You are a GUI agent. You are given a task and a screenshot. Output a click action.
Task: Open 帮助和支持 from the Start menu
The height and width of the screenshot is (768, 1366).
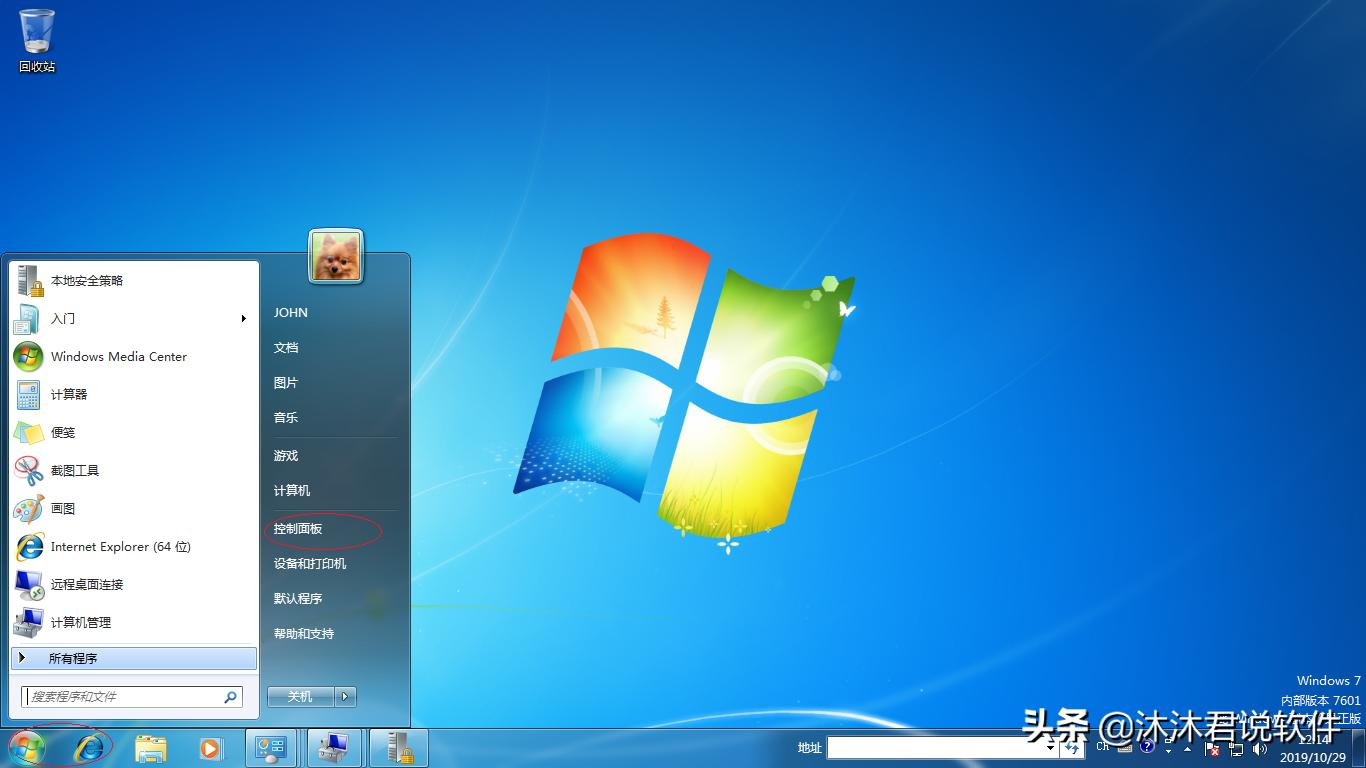(305, 633)
